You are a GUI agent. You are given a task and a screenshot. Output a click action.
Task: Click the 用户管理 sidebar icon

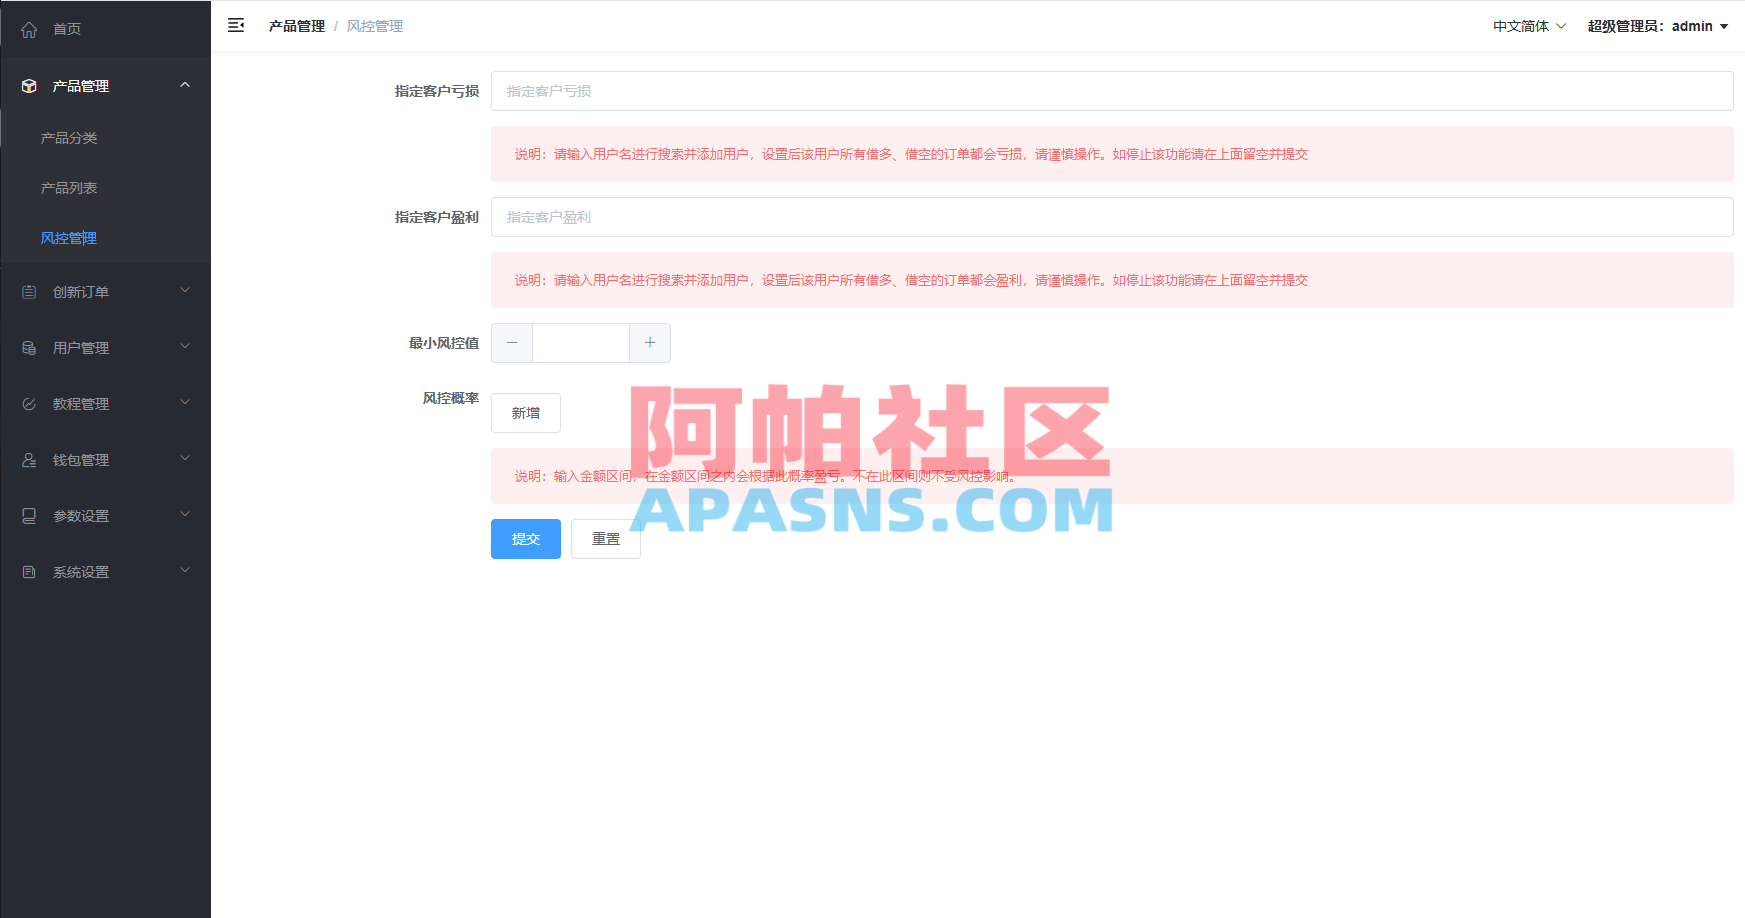pos(29,348)
